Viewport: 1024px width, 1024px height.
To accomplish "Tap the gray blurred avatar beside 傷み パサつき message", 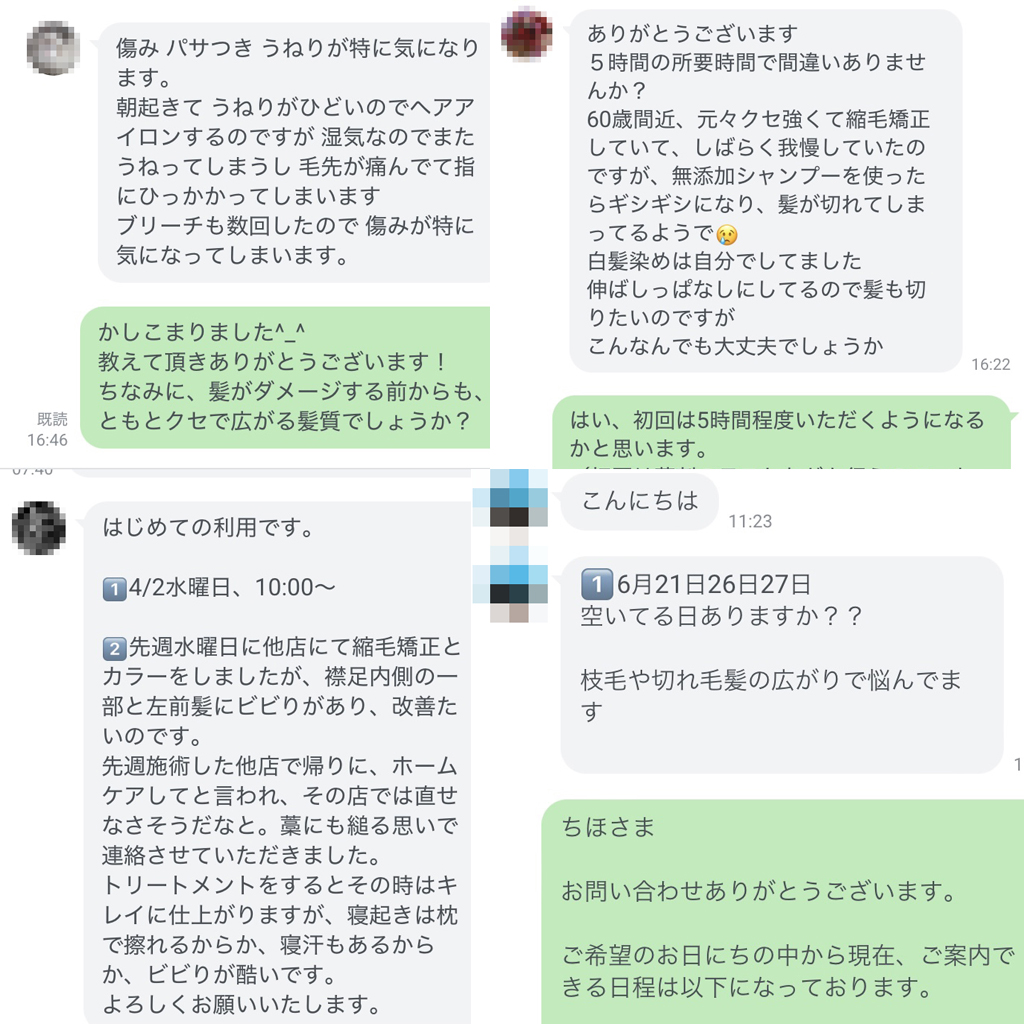I will (53, 48).
